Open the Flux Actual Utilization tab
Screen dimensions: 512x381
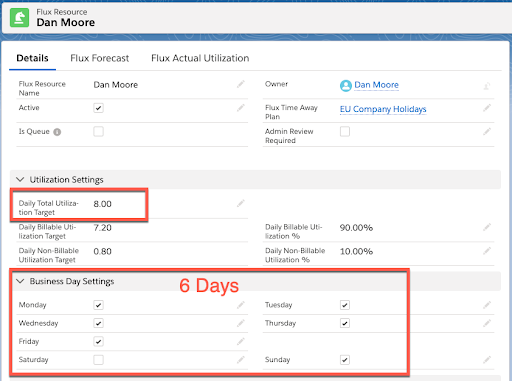pos(200,58)
